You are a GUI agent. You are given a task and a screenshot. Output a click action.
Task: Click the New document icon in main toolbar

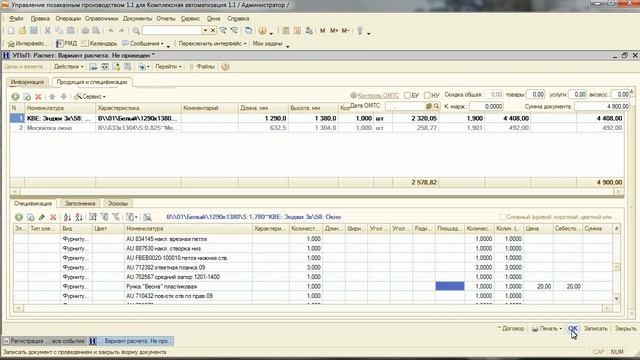[11, 31]
